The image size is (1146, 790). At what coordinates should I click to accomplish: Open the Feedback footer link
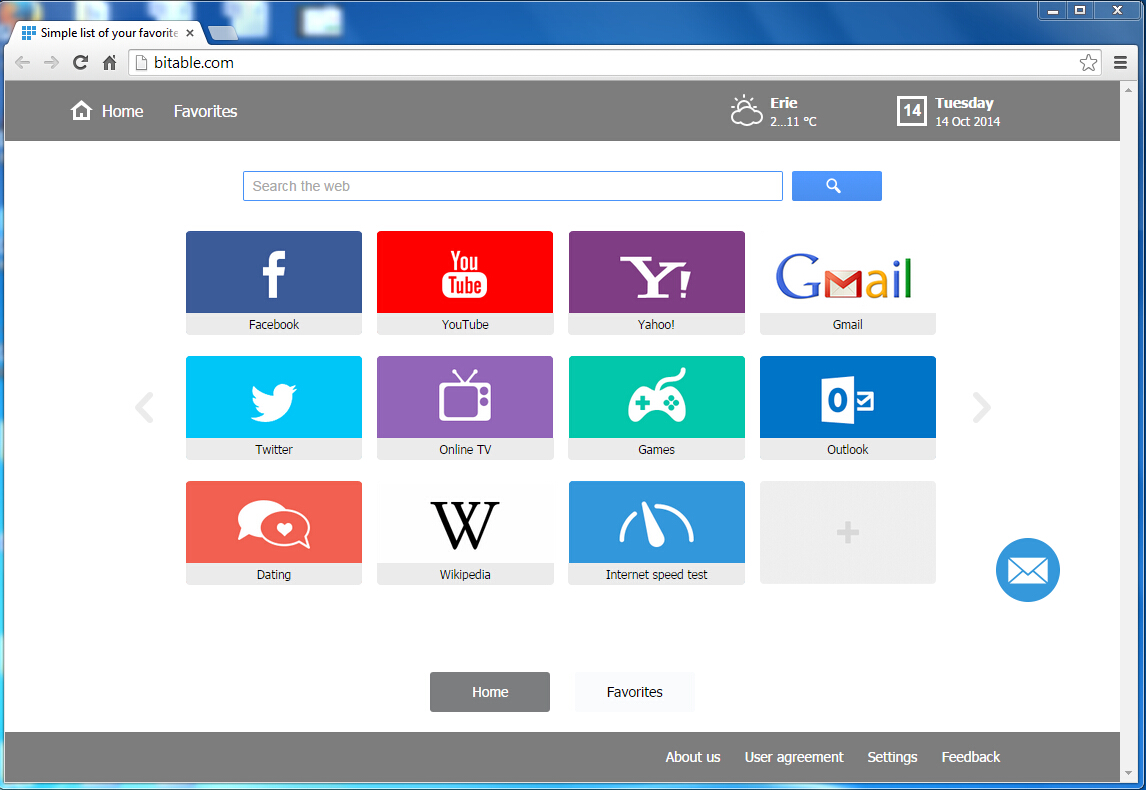point(971,757)
